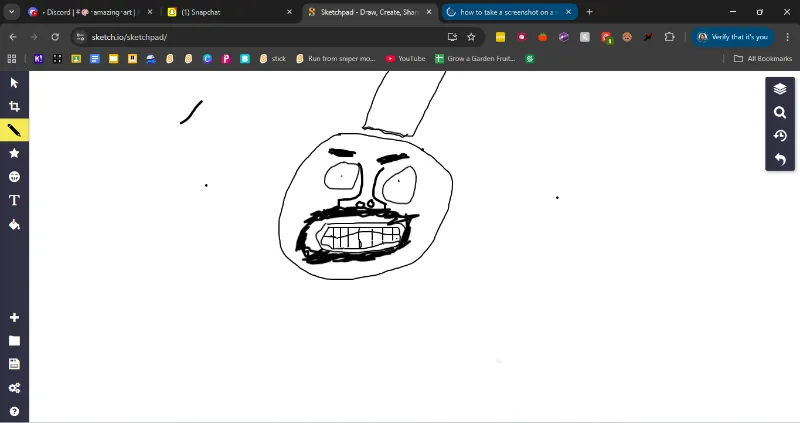This screenshot has height=423, width=800.
Task: Activate the highlighted Pencil brush tool
Action: [x=14, y=130]
